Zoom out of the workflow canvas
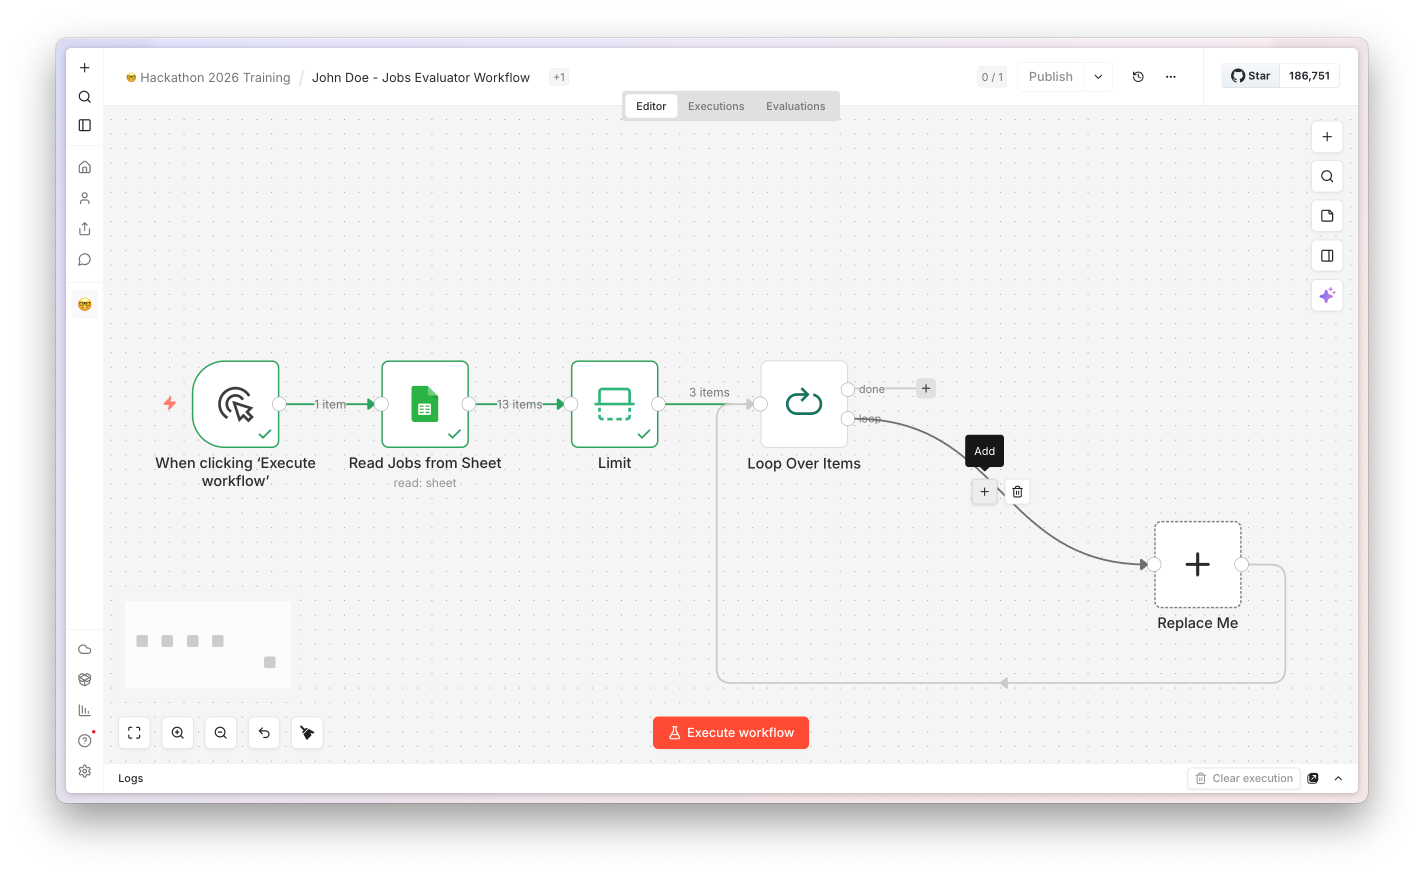This screenshot has width=1424, height=877. pos(221,733)
